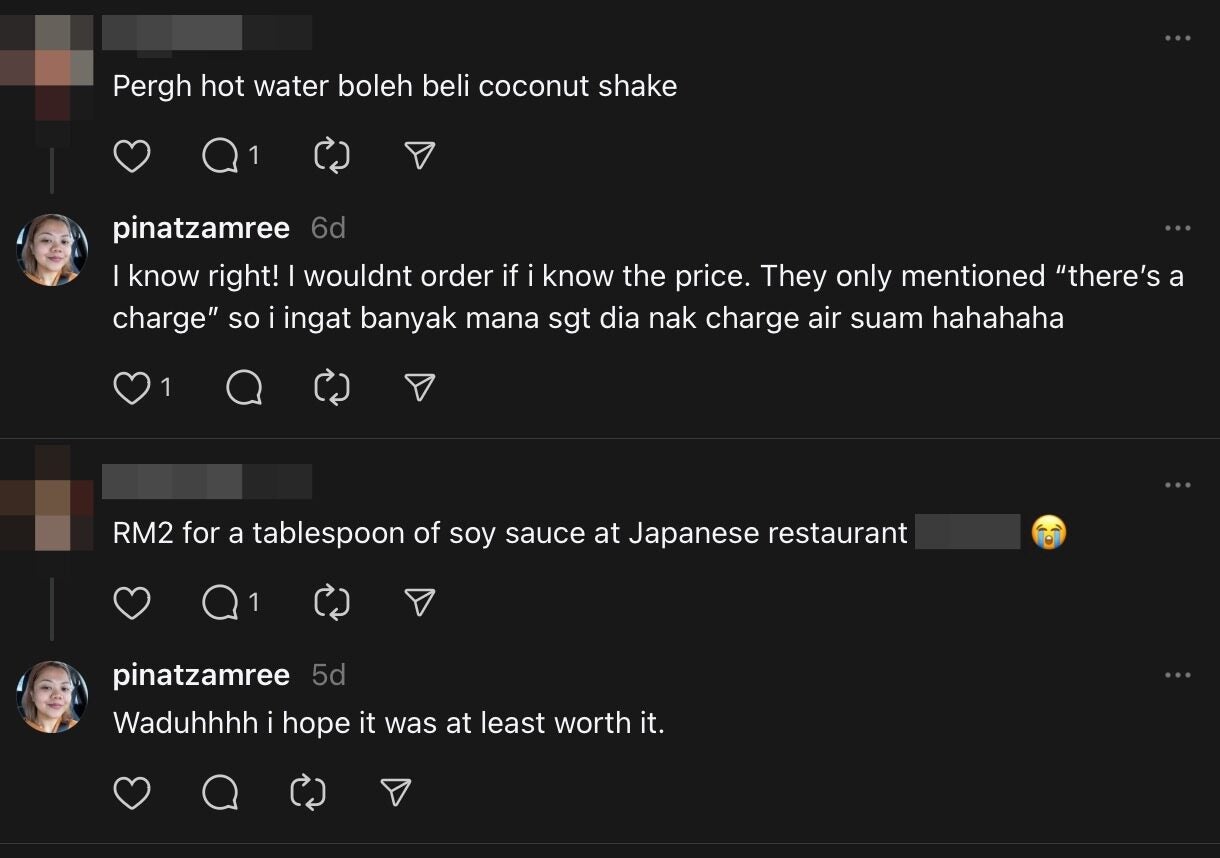The width and height of the screenshot is (1220, 858).
Task: Reply to the "I know right!" post
Action: pyautogui.click(x=244, y=388)
